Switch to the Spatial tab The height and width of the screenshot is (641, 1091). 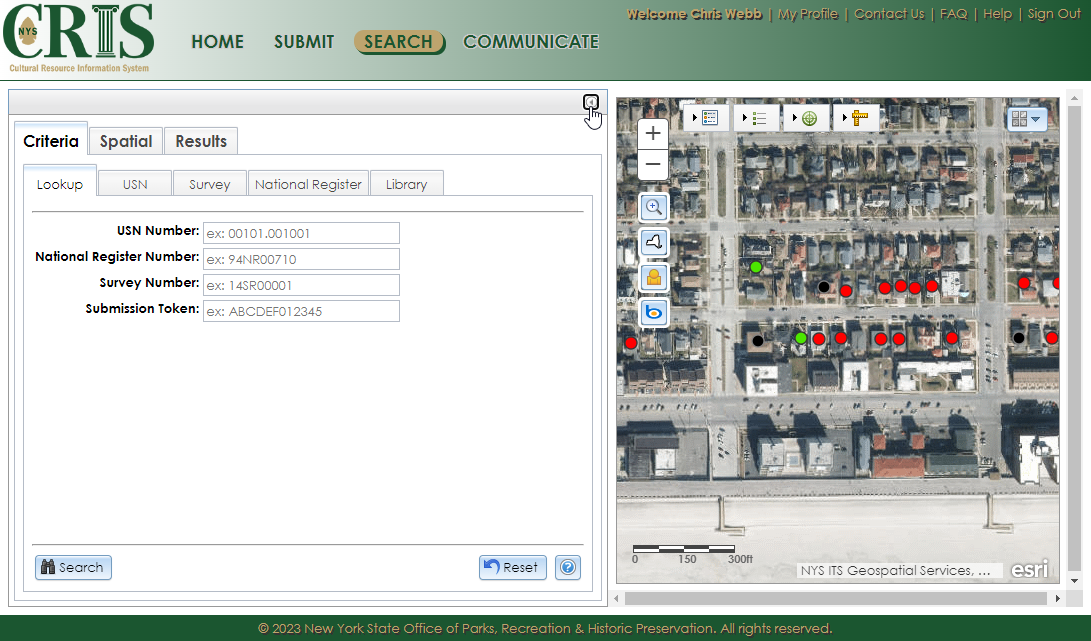coord(125,141)
